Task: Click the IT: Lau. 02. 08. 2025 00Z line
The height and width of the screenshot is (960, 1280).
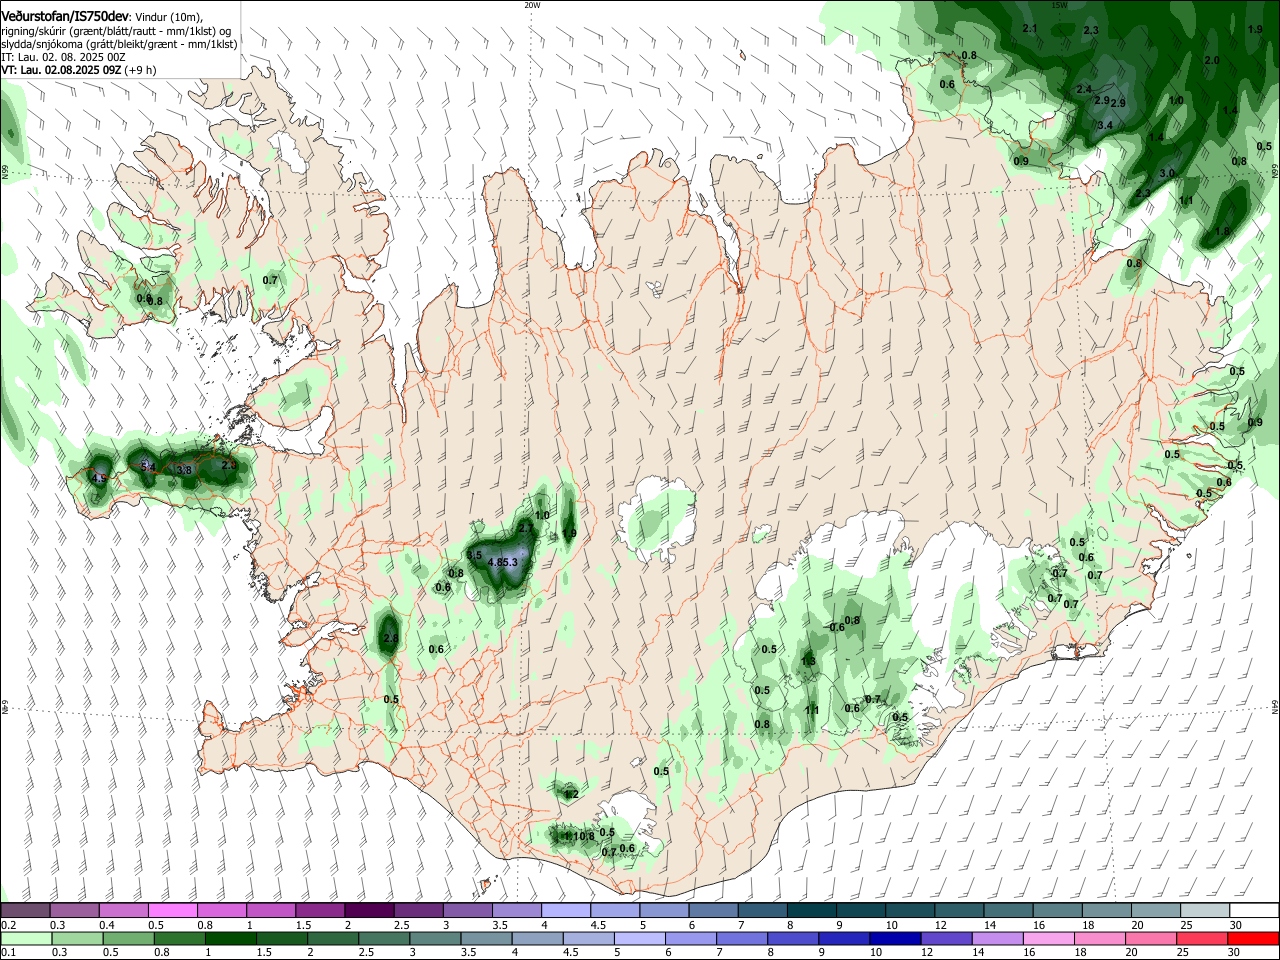Action: pos(63,57)
